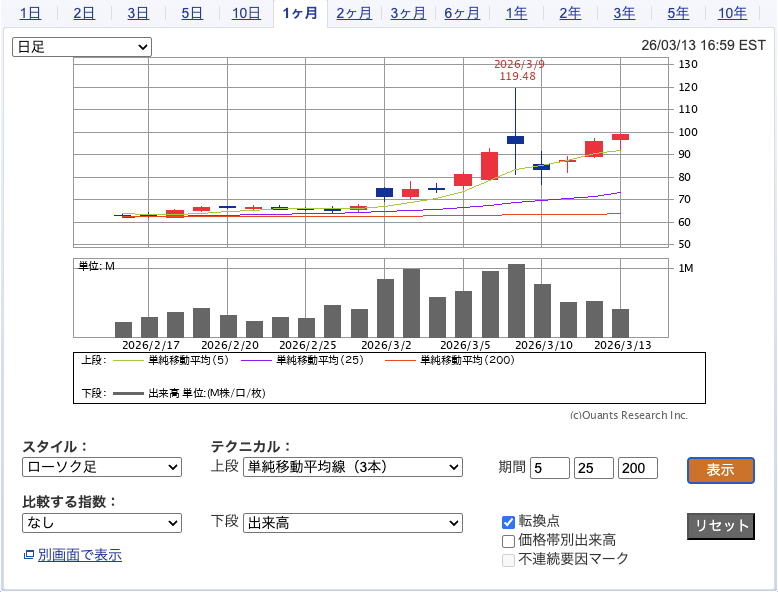Click the tallest volume bar in chart
The image size is (778, 592).
[x=516, y=300]
